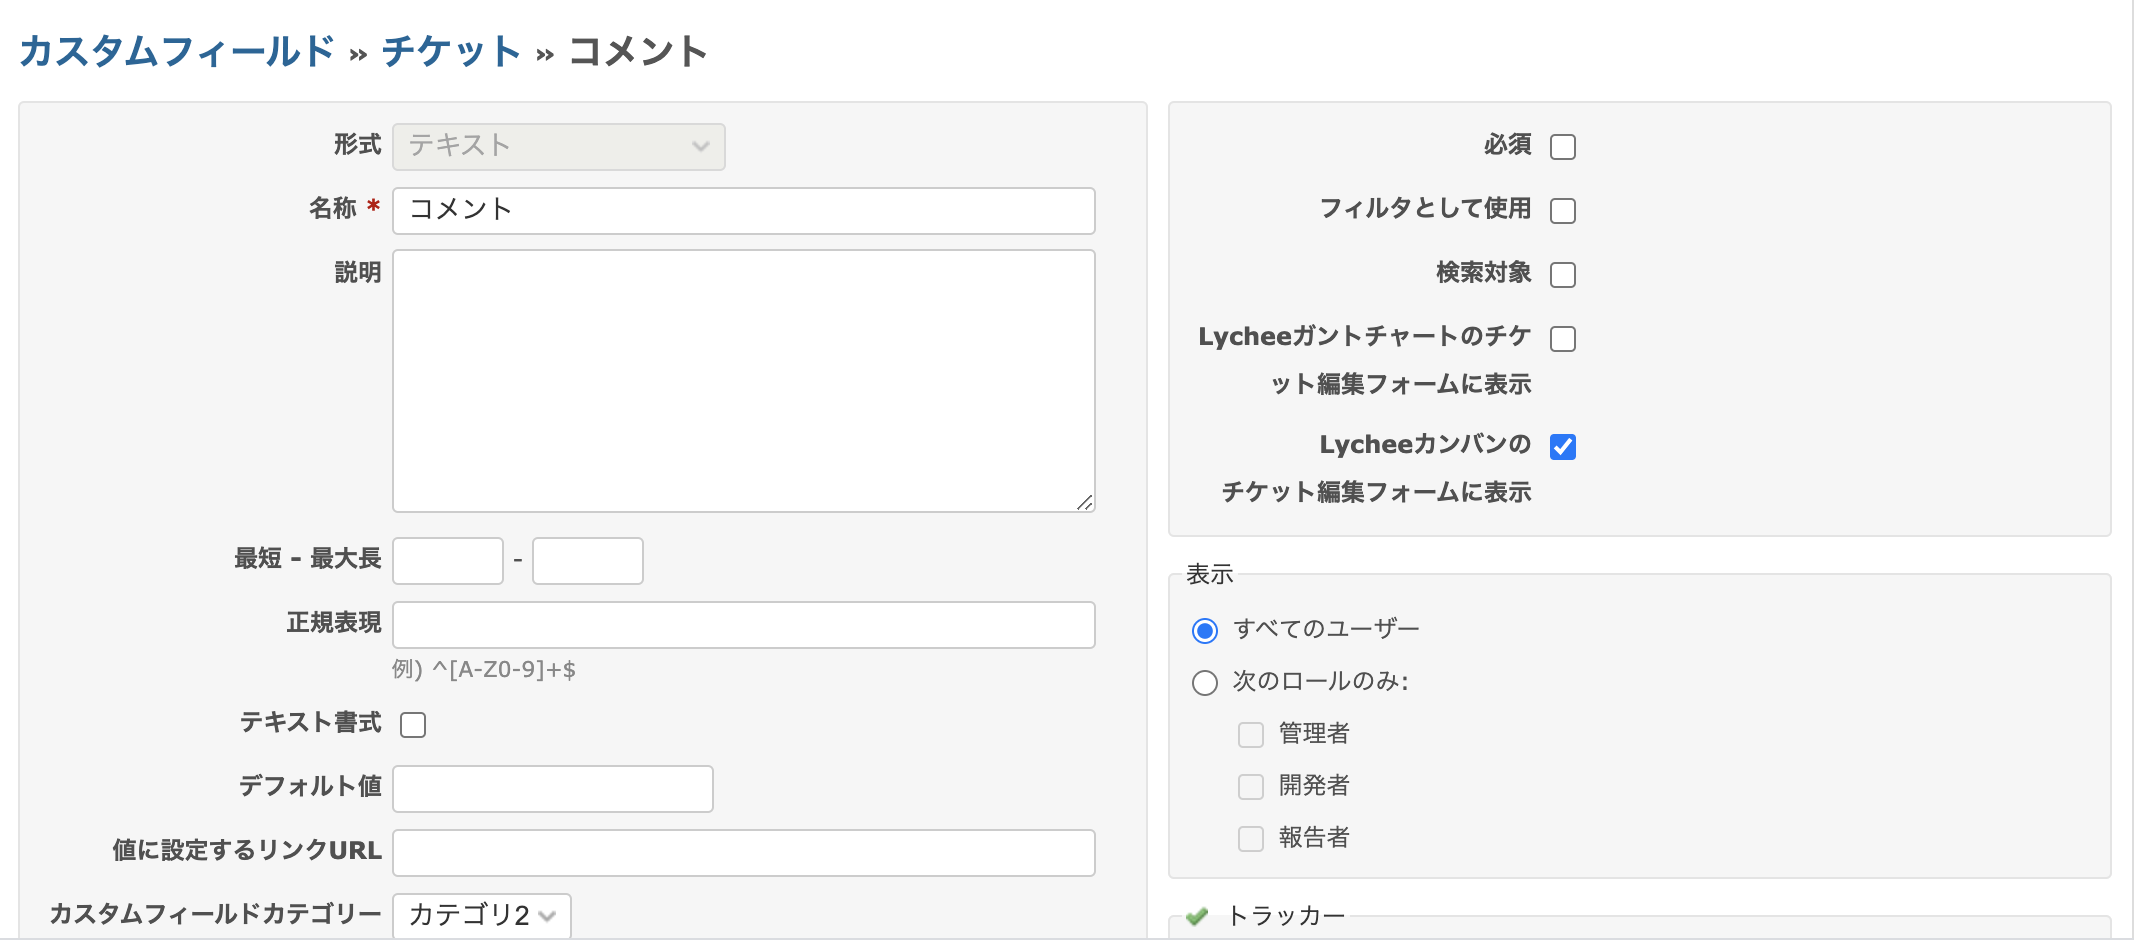Enable the 必須 checkbox

point(1562,147)
